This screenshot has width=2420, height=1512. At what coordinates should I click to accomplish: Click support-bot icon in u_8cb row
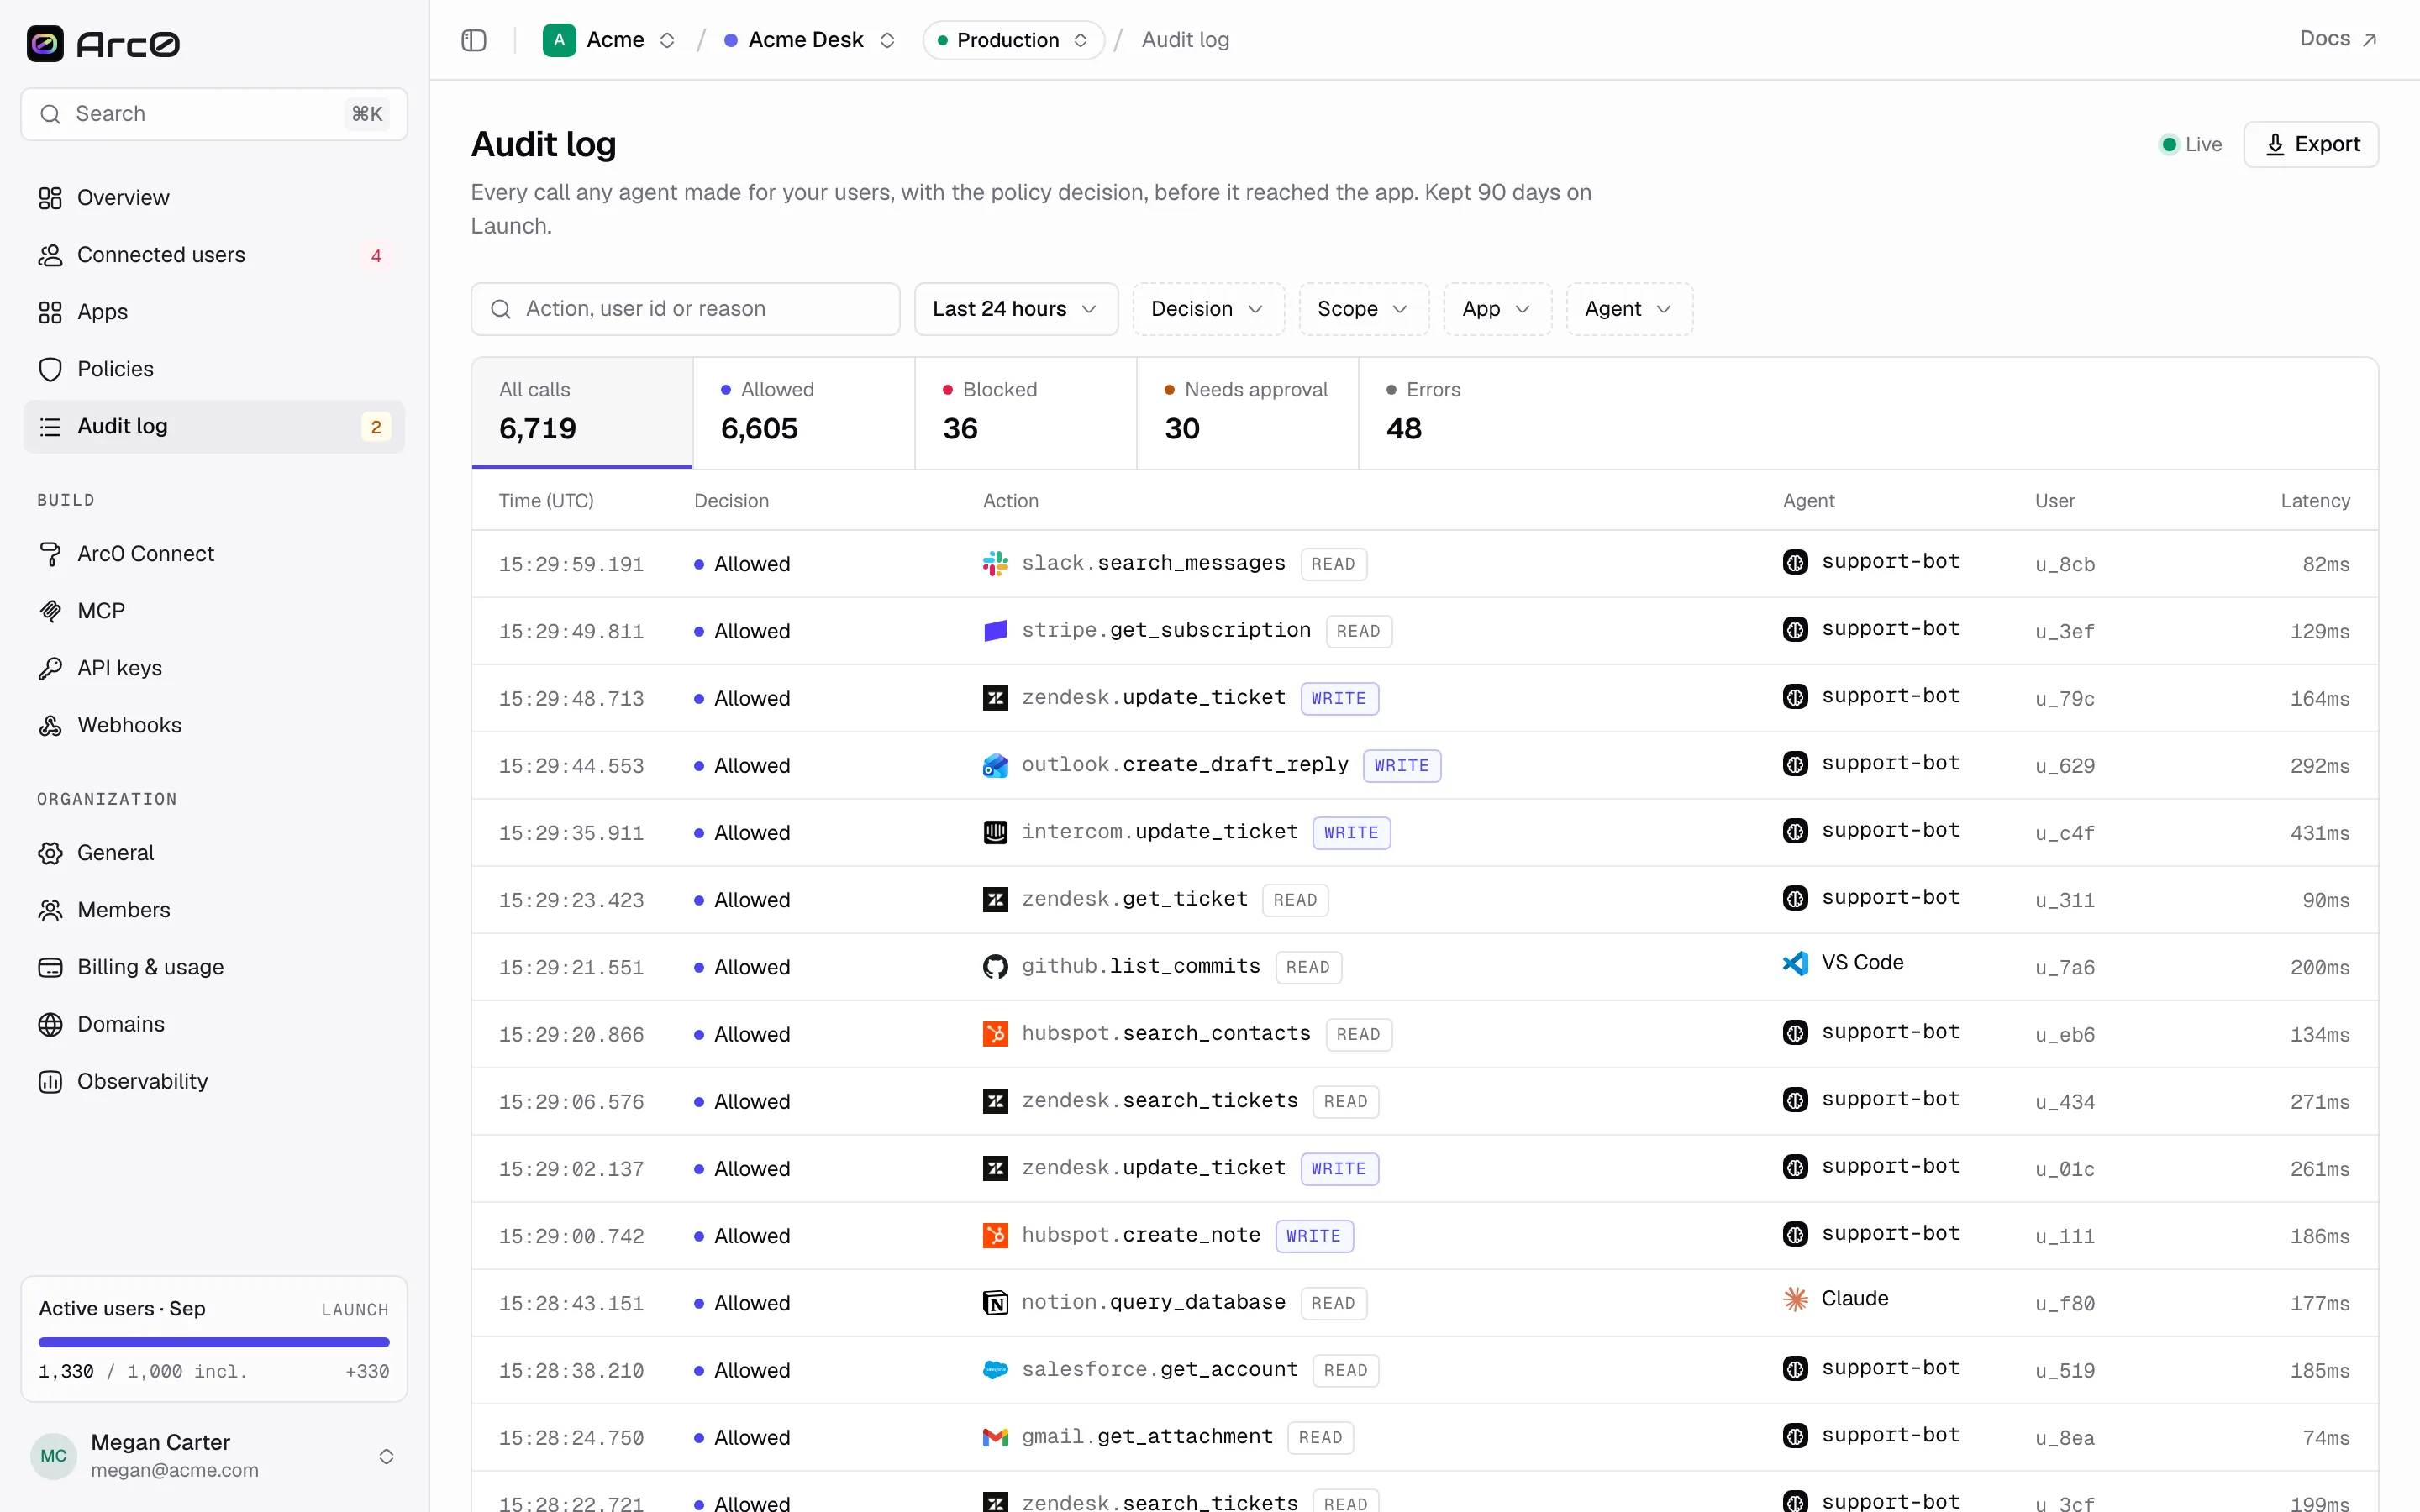click(1795, 562)
